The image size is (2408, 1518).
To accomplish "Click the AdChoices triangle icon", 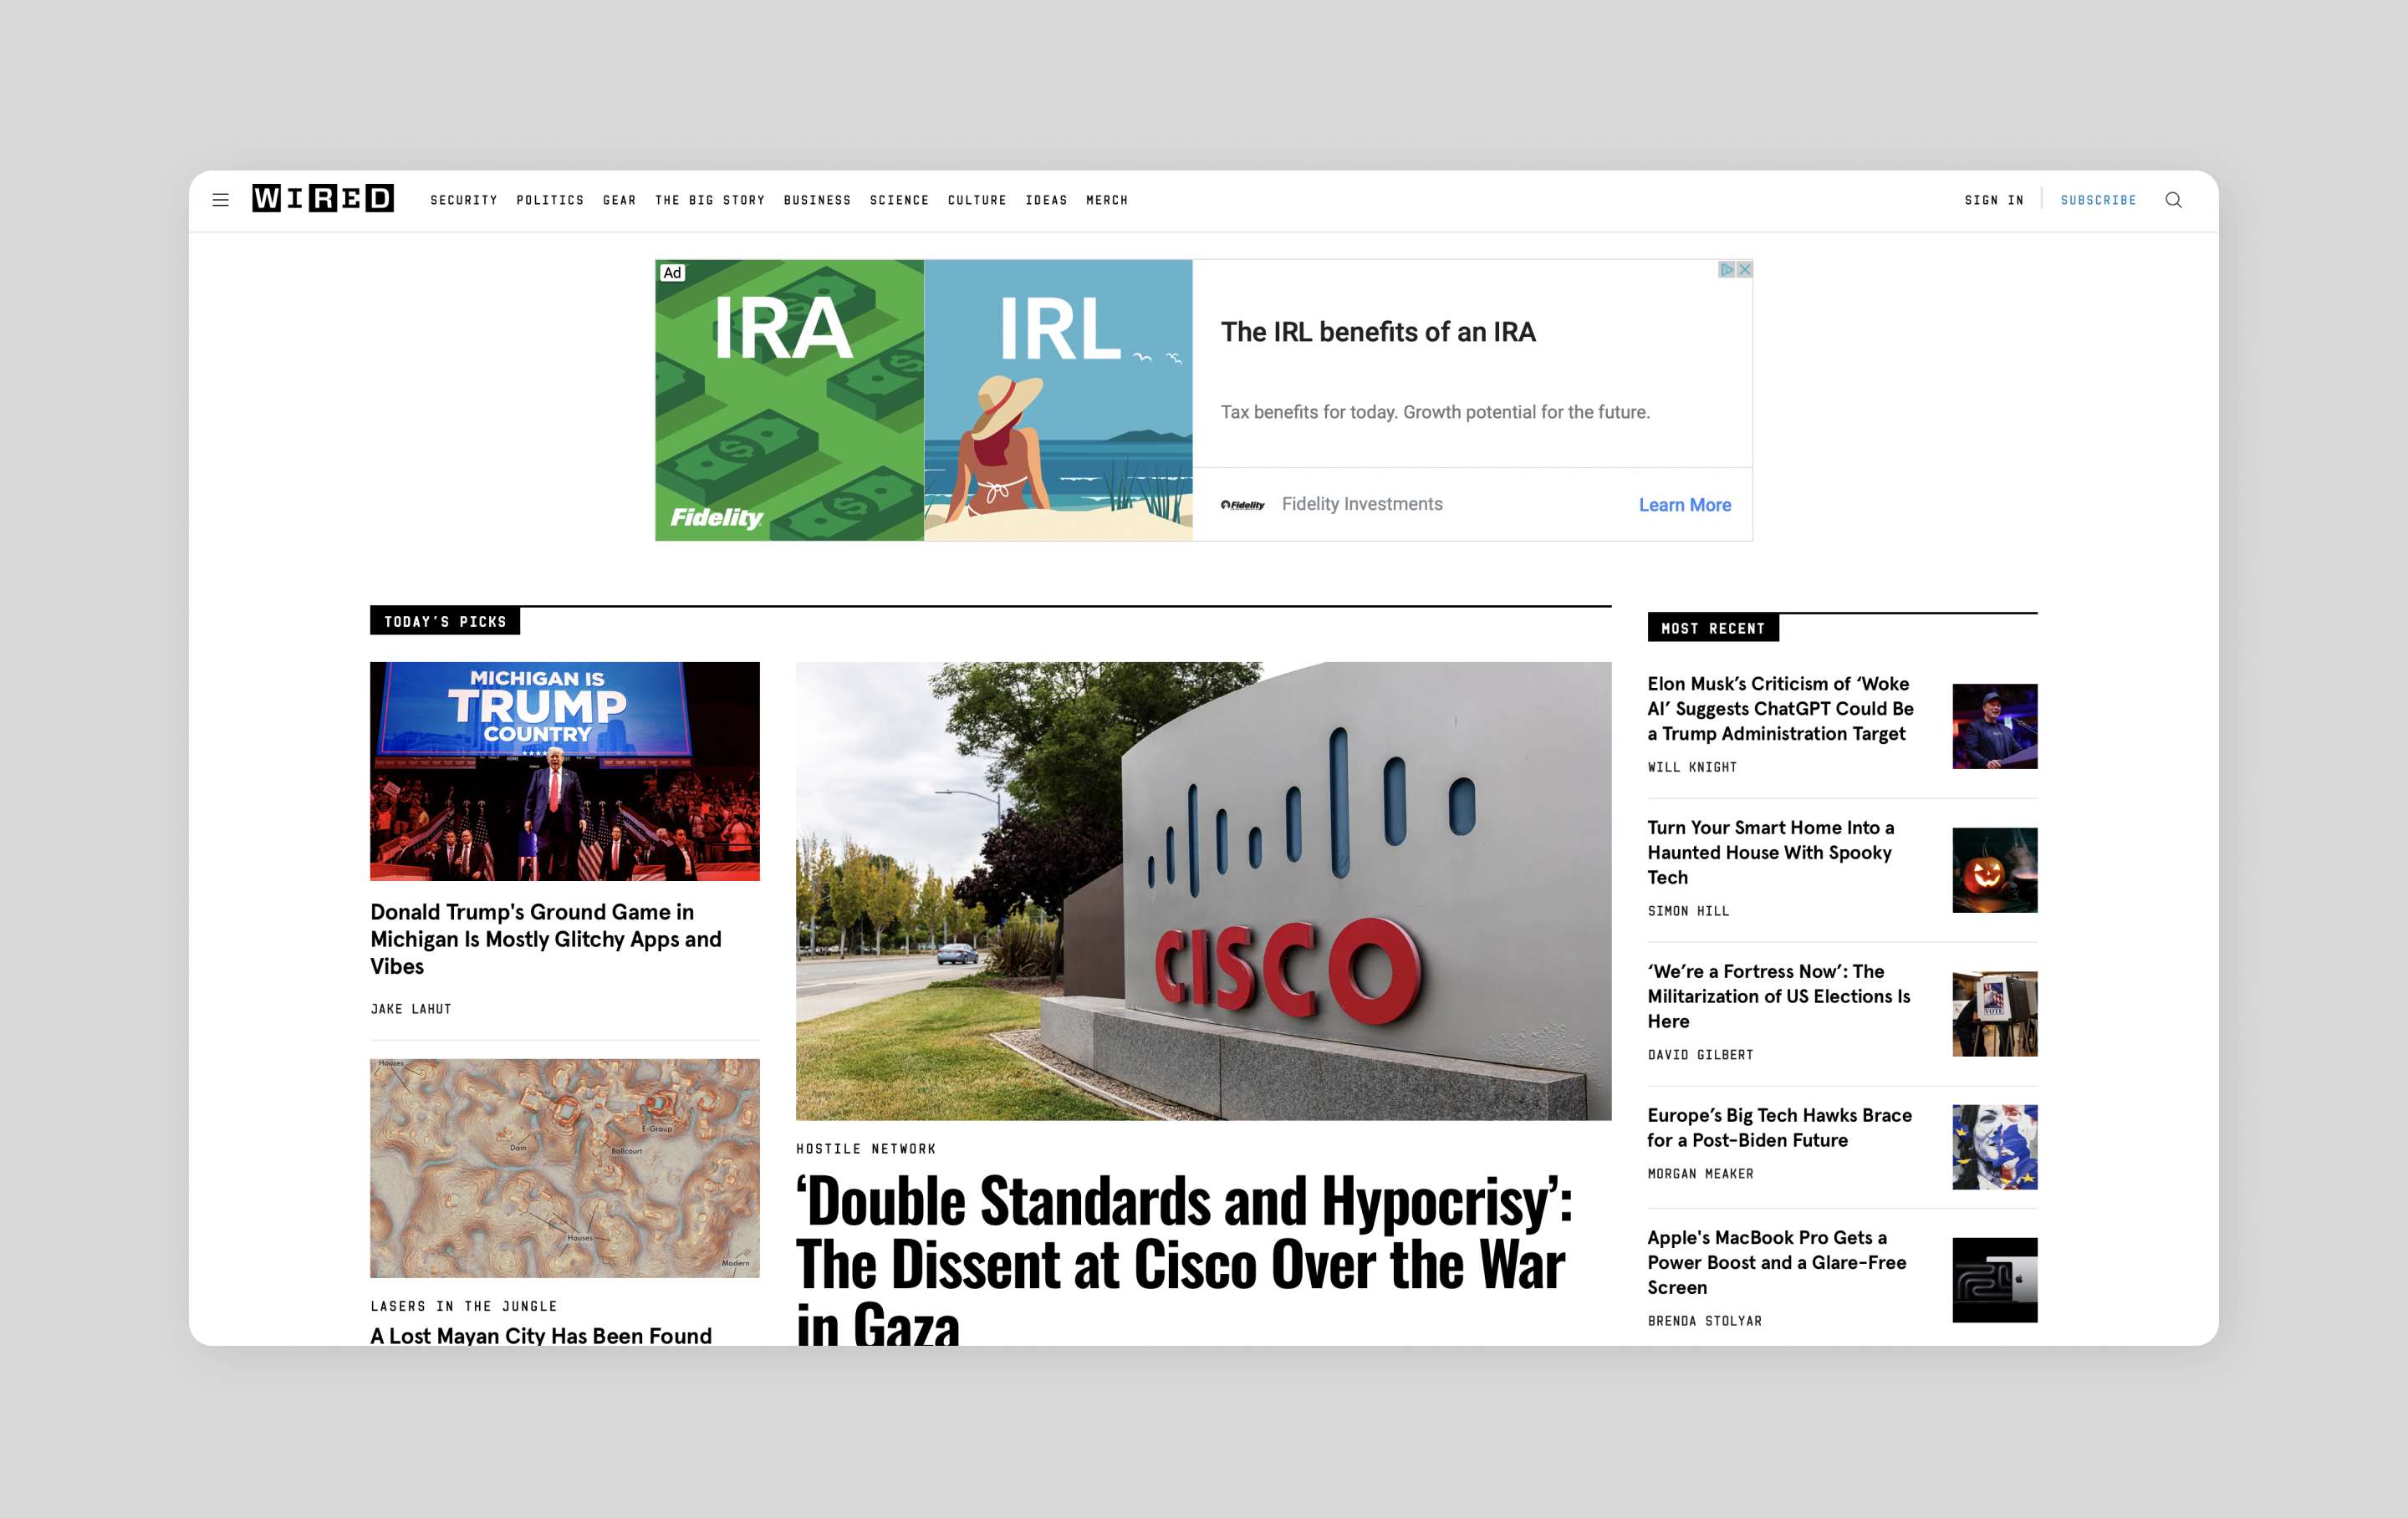I will point(1727,270).
